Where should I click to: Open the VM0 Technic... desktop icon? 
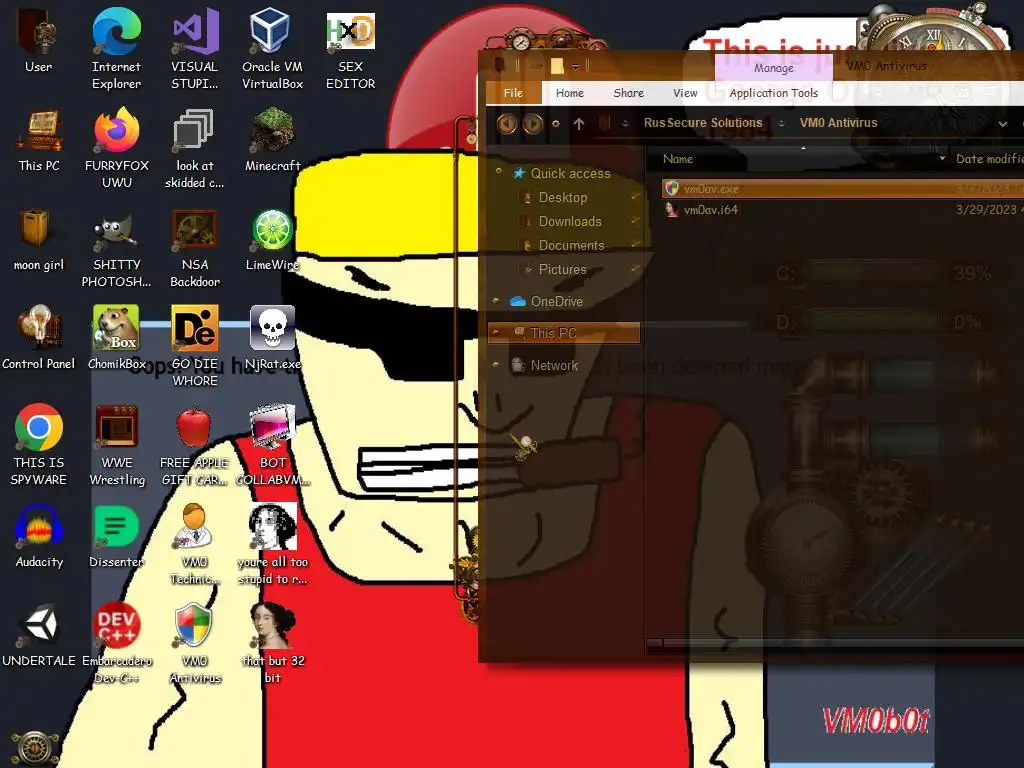pyautogui.click(x=195, y=545)
